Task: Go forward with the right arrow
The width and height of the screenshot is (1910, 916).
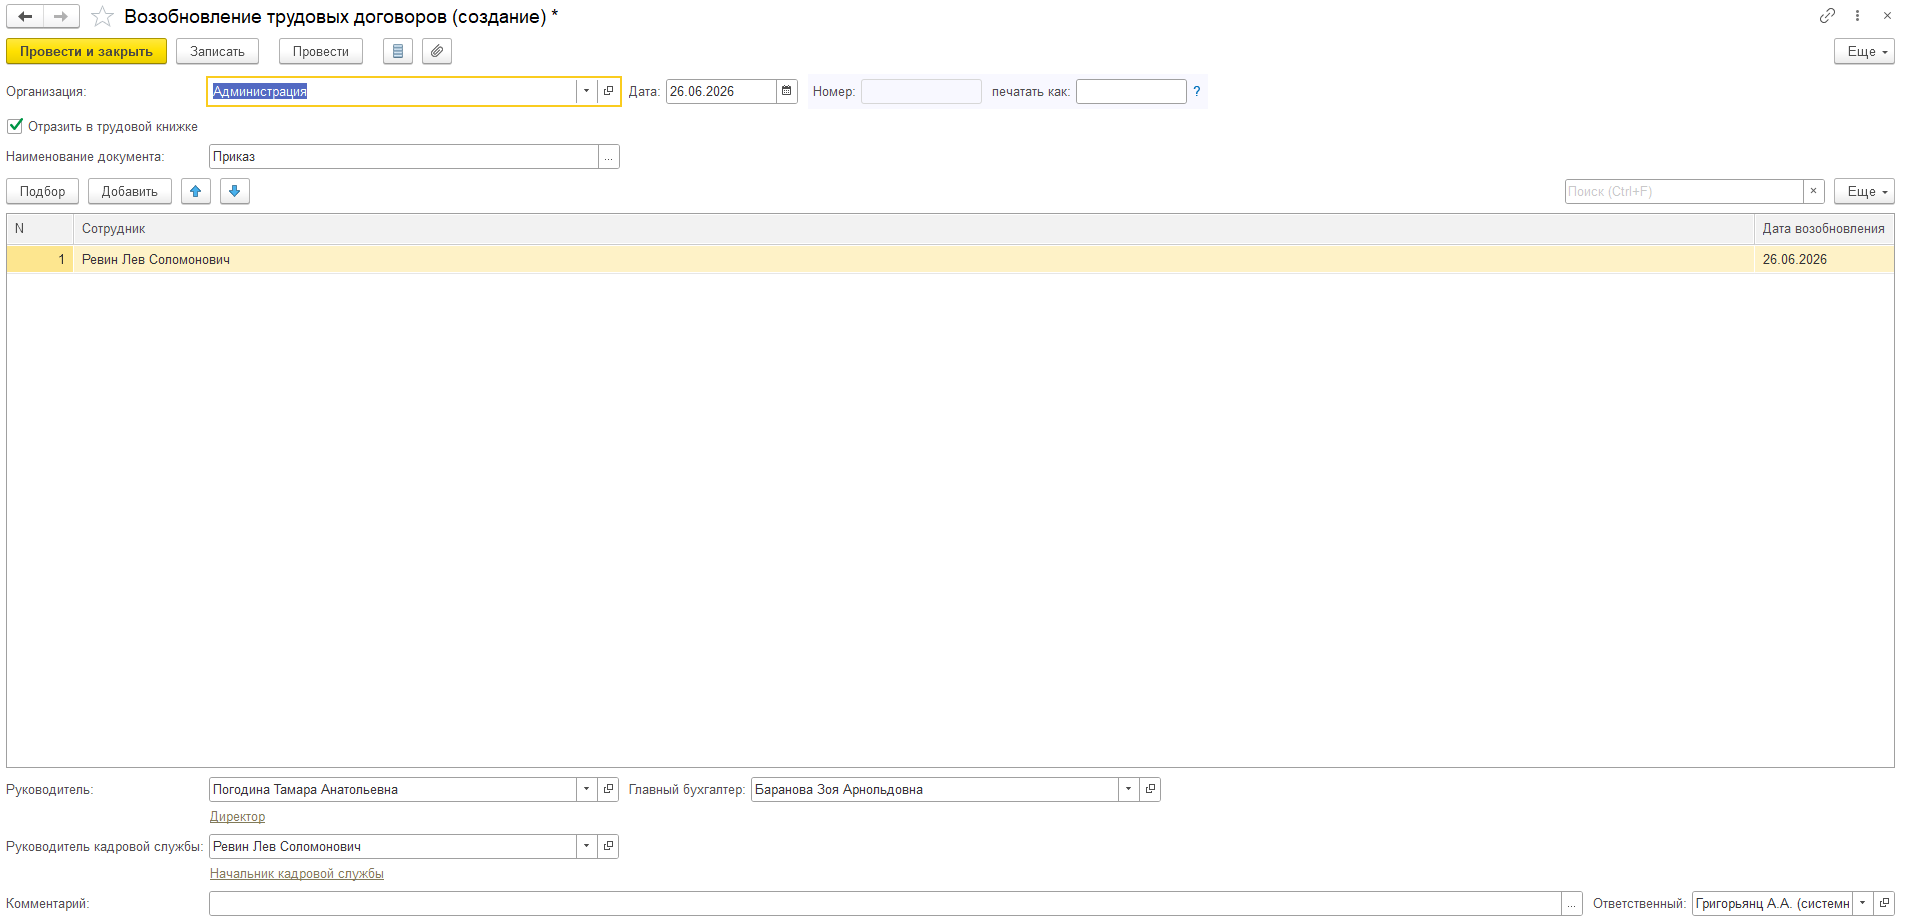Action: tap(61, 16)
